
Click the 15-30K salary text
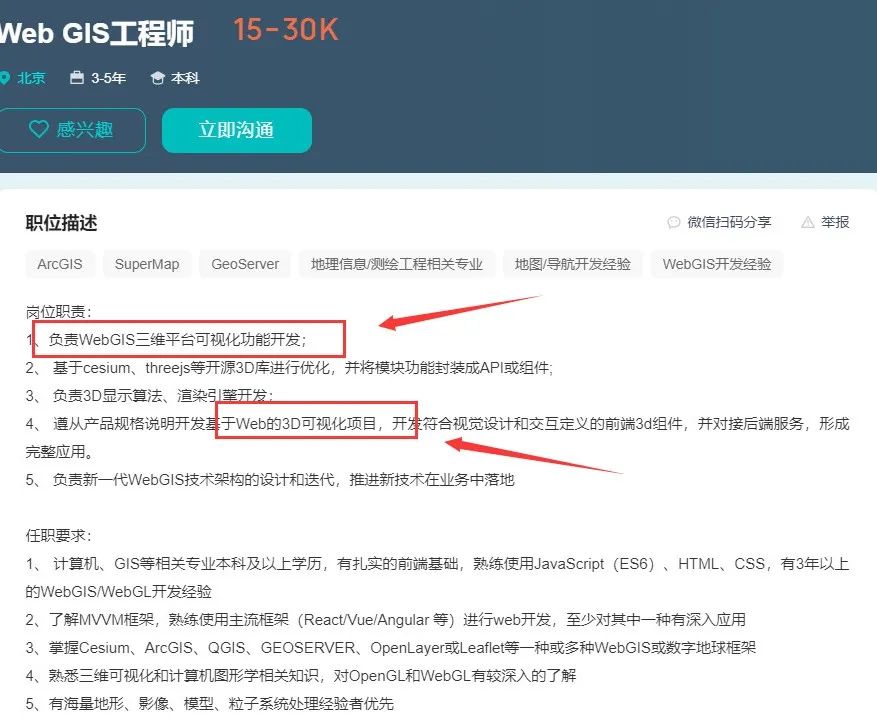pyautogui.click(x=284, y=29)
